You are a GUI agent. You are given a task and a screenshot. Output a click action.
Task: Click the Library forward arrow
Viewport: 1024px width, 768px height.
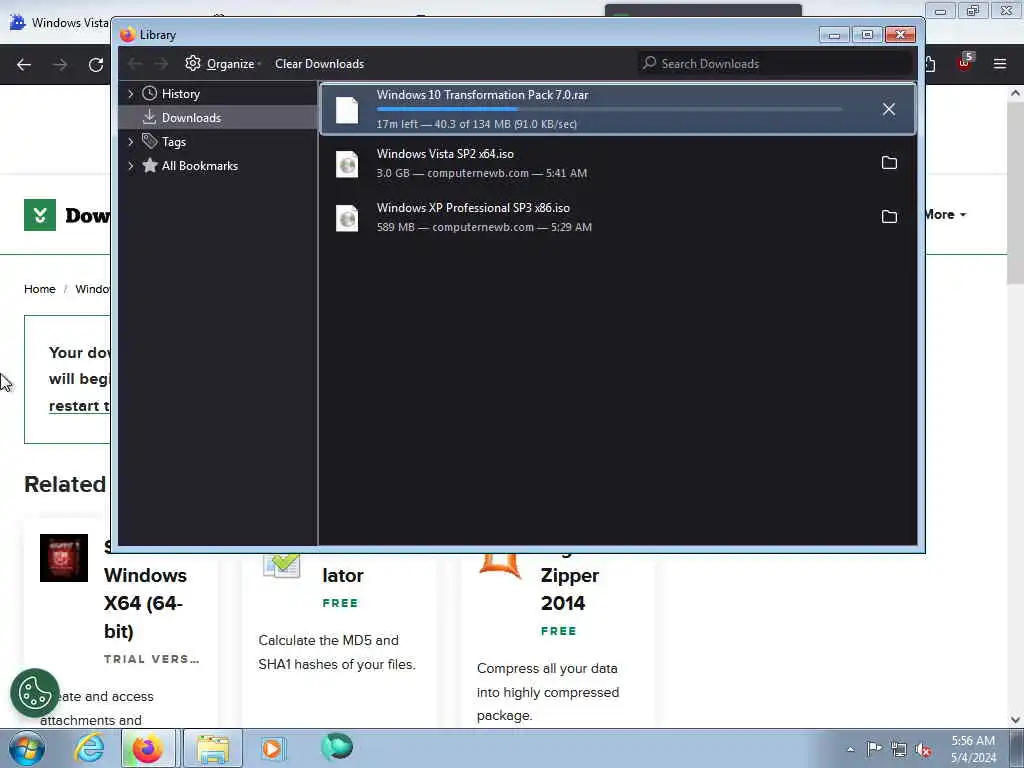click(x=161, y=63)
